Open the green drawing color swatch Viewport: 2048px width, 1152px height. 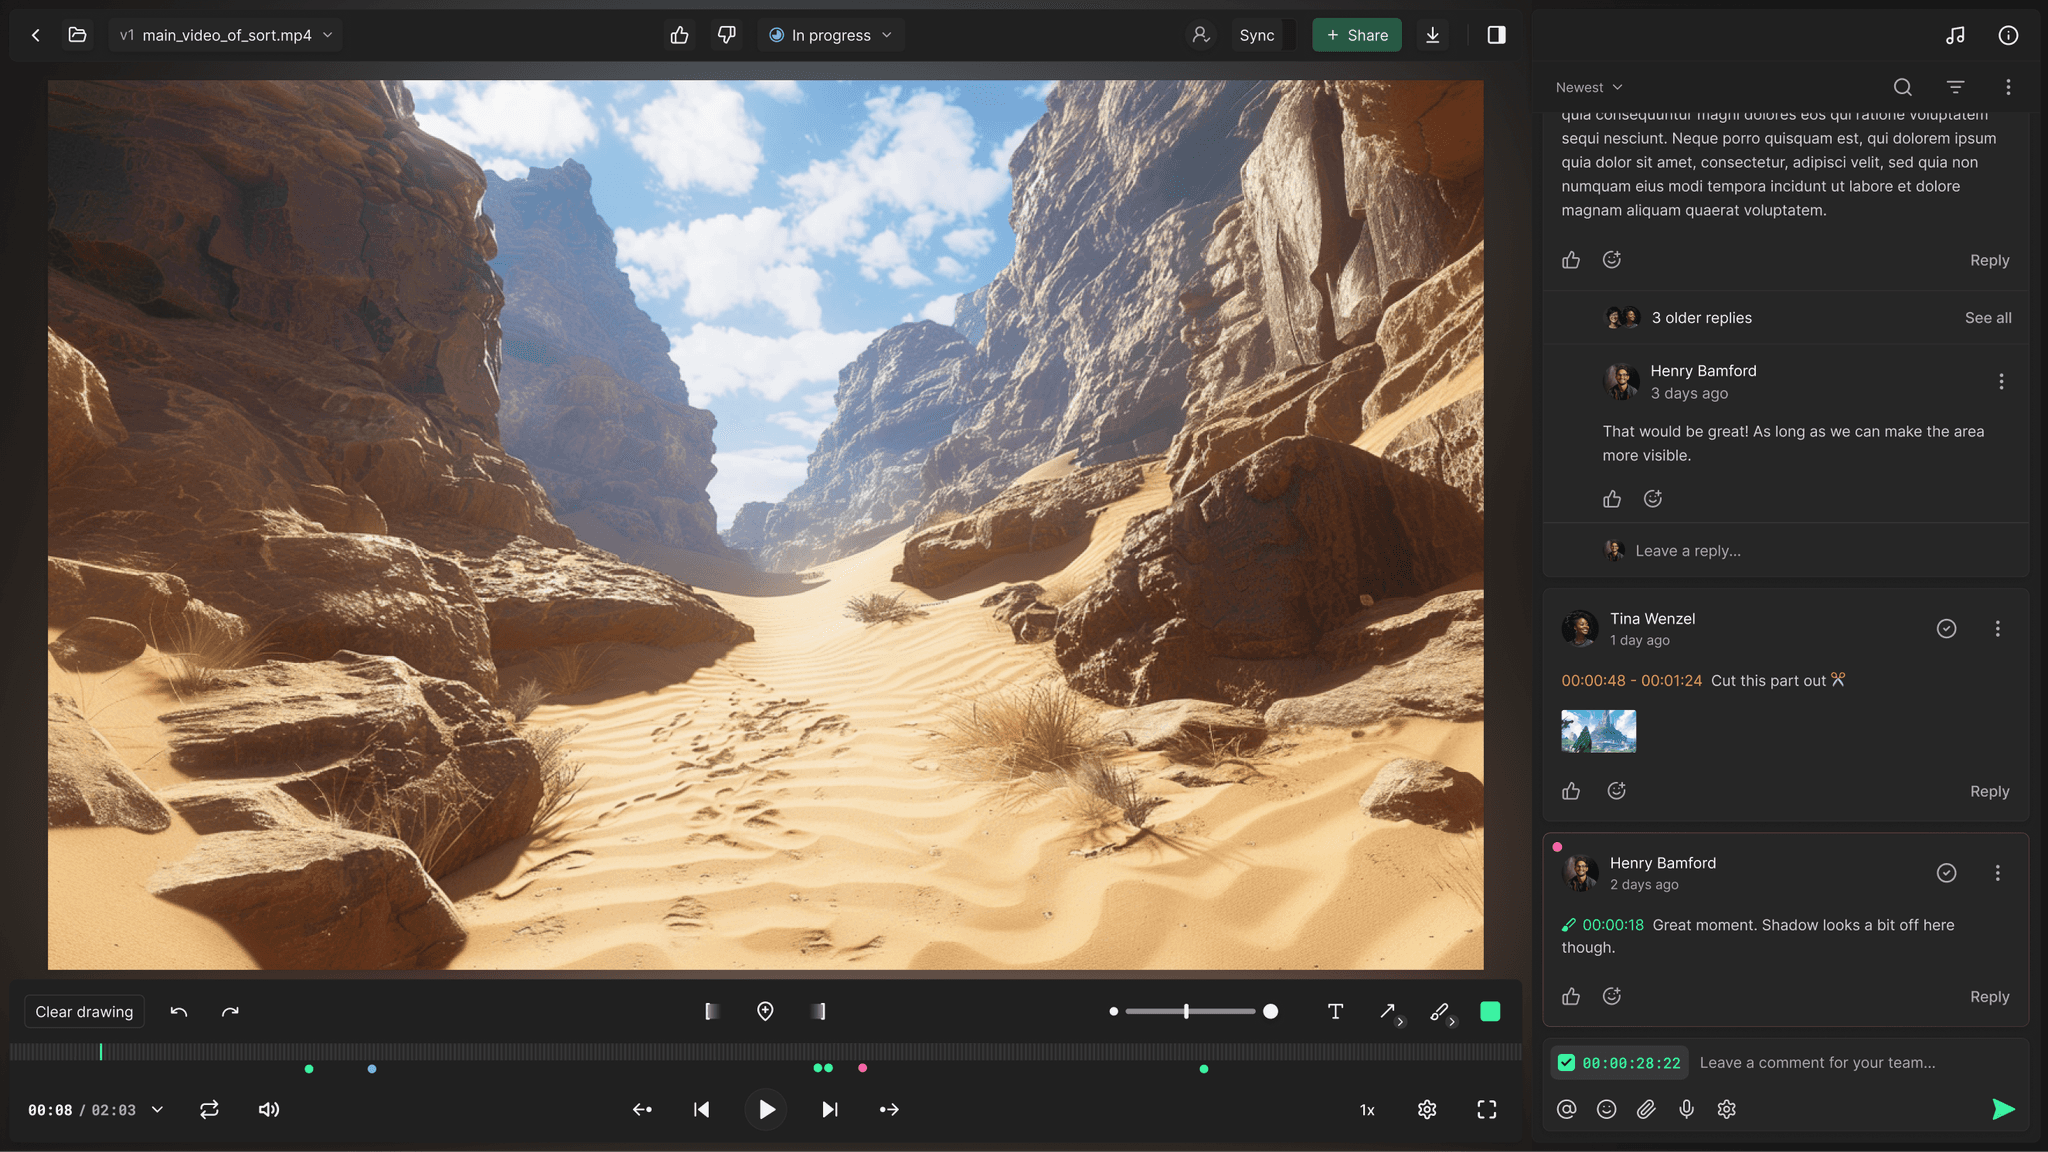point(1490,1012)
